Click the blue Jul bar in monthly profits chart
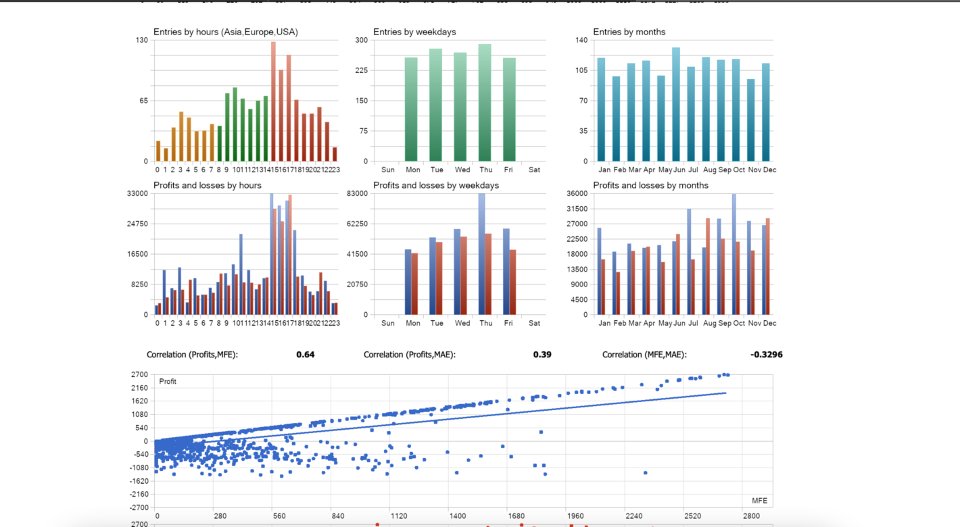The image size is (960, 527). pos(689,262)
